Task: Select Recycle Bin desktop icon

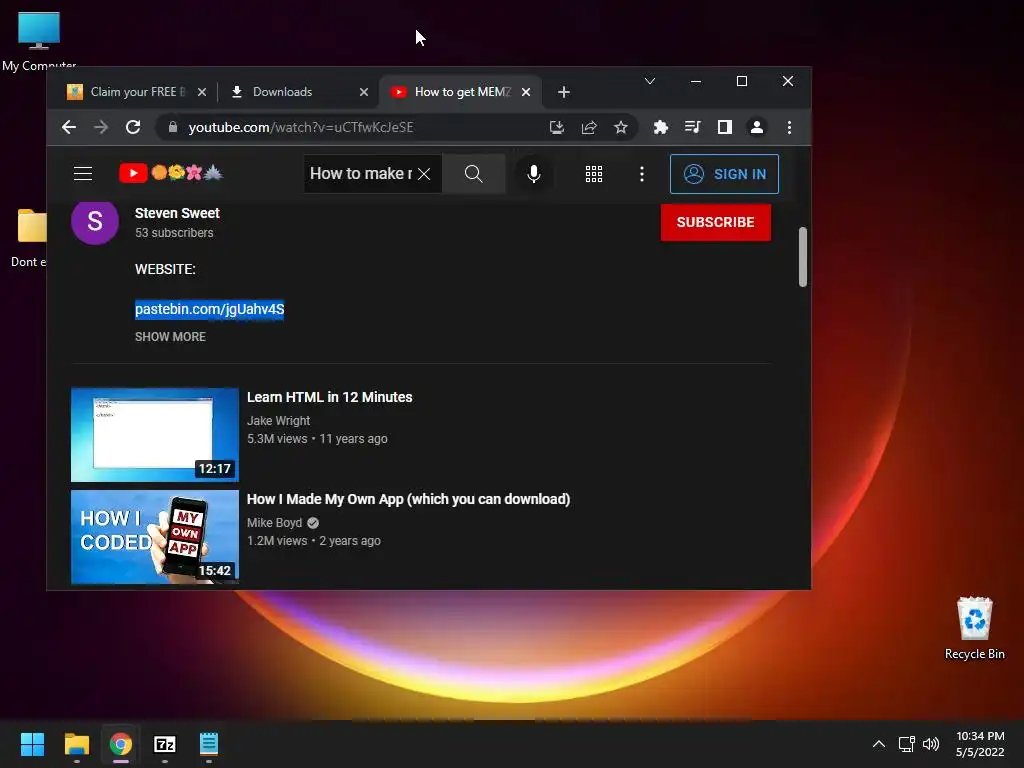Action: (974, 628)
